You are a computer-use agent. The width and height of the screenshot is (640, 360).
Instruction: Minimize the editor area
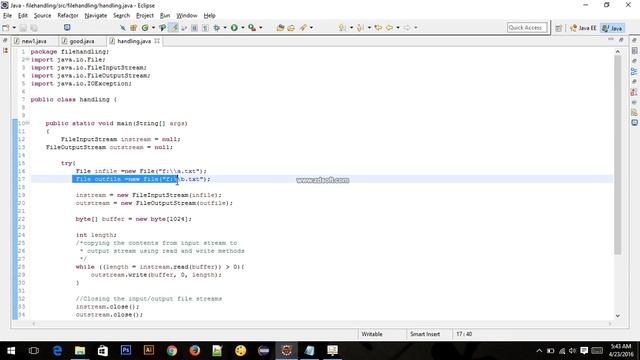[x=611, y=40]
